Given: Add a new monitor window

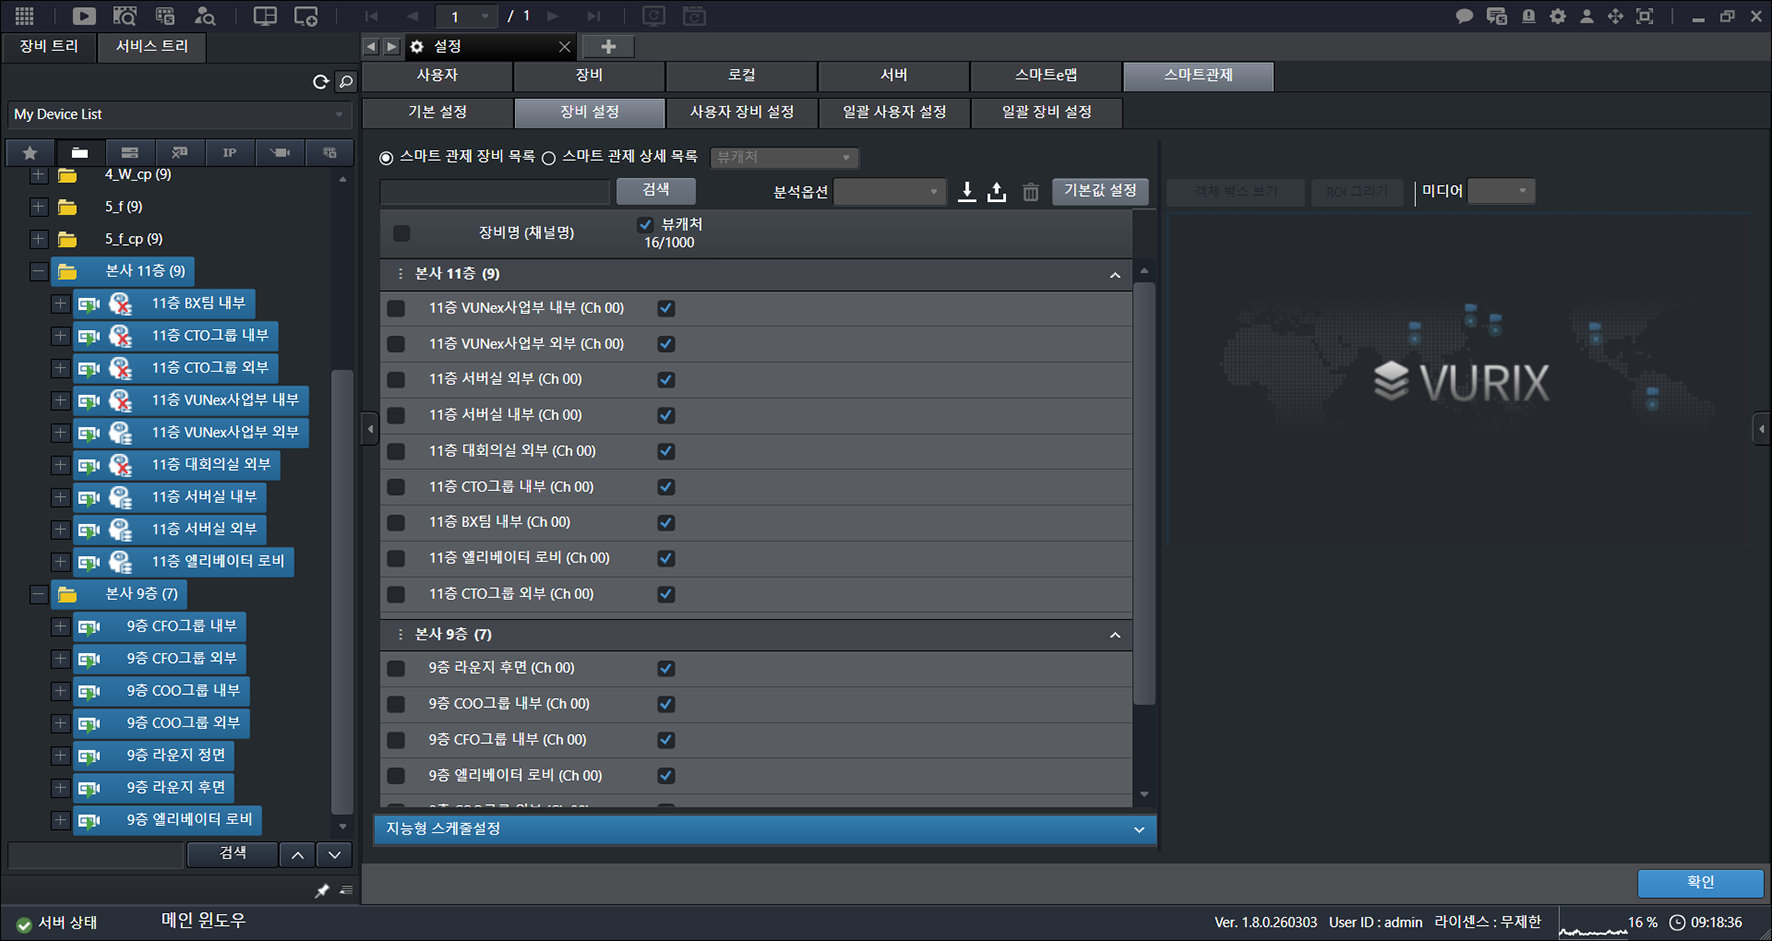Looking at the screenshot, I should [306, 16].
